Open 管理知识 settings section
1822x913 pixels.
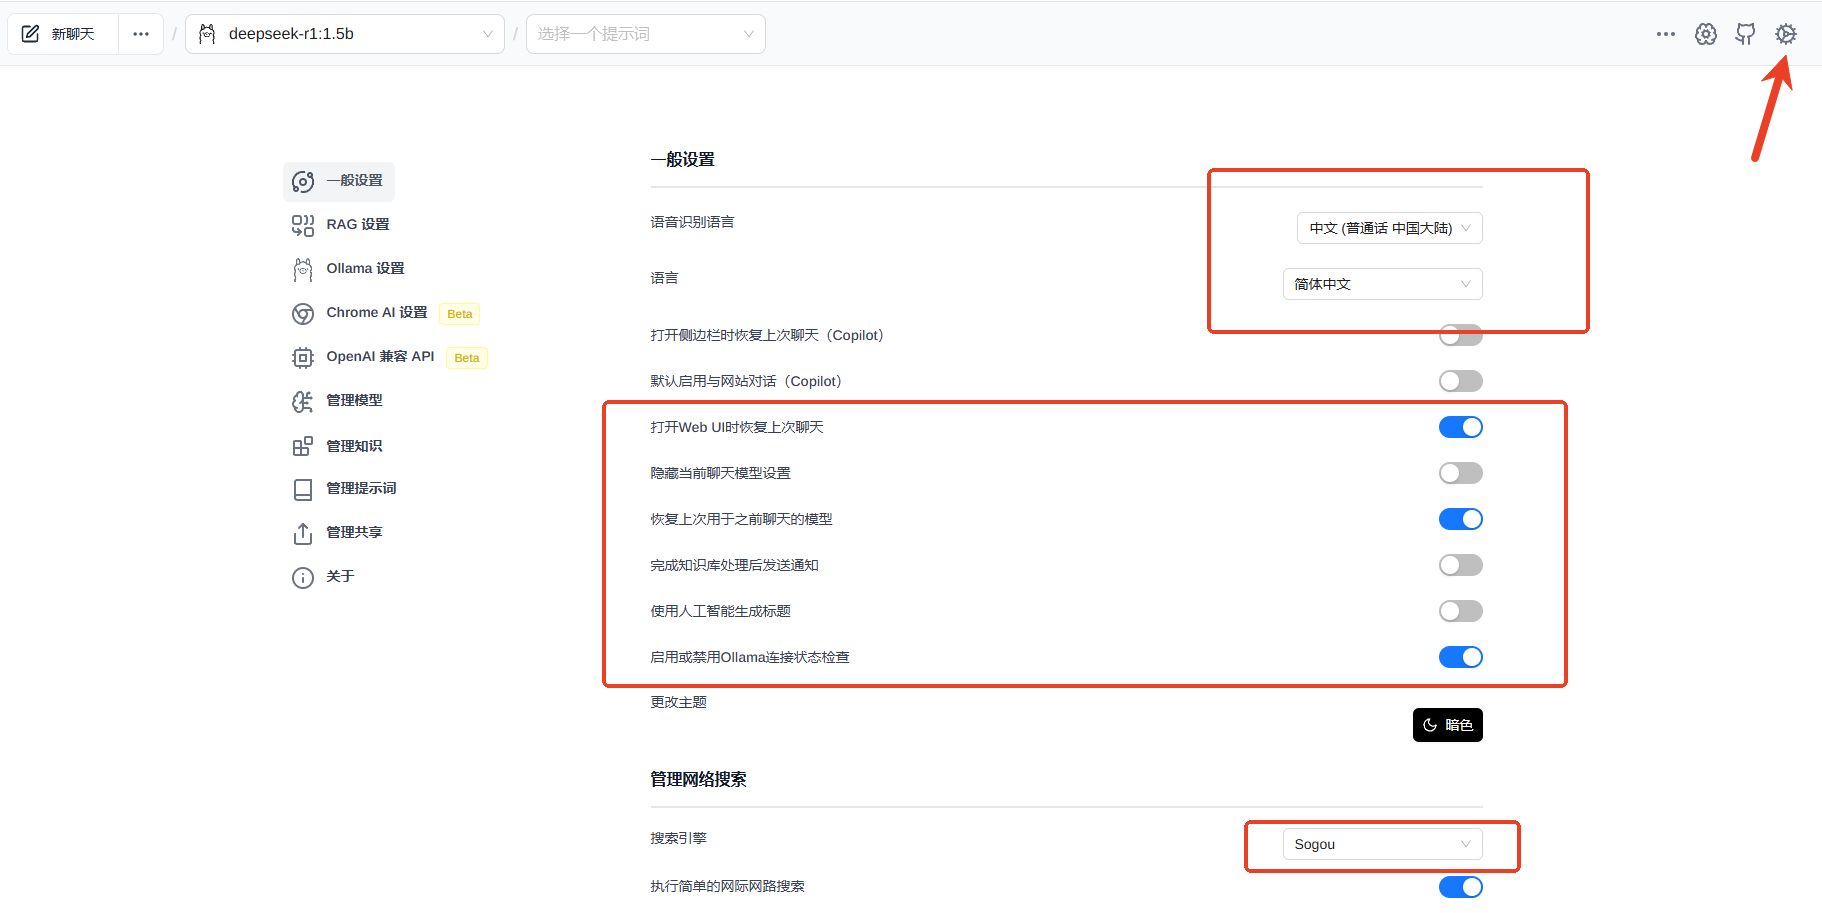354,446
